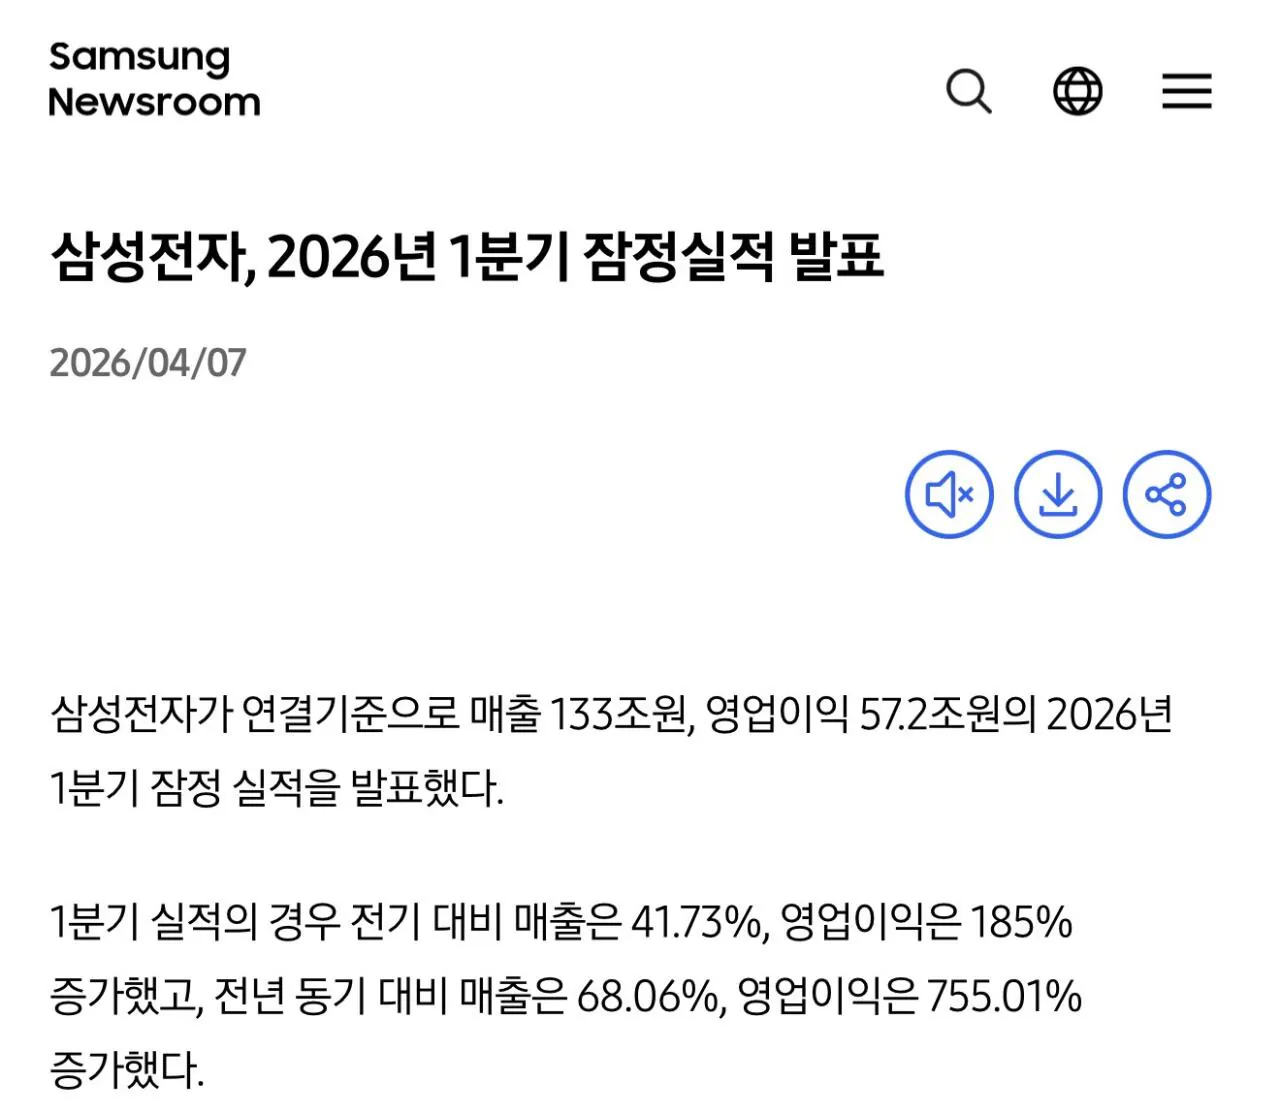Share the article via the share icon
The image size is (1280, 1114).
pyautogui.click(x=1166, y=494)
